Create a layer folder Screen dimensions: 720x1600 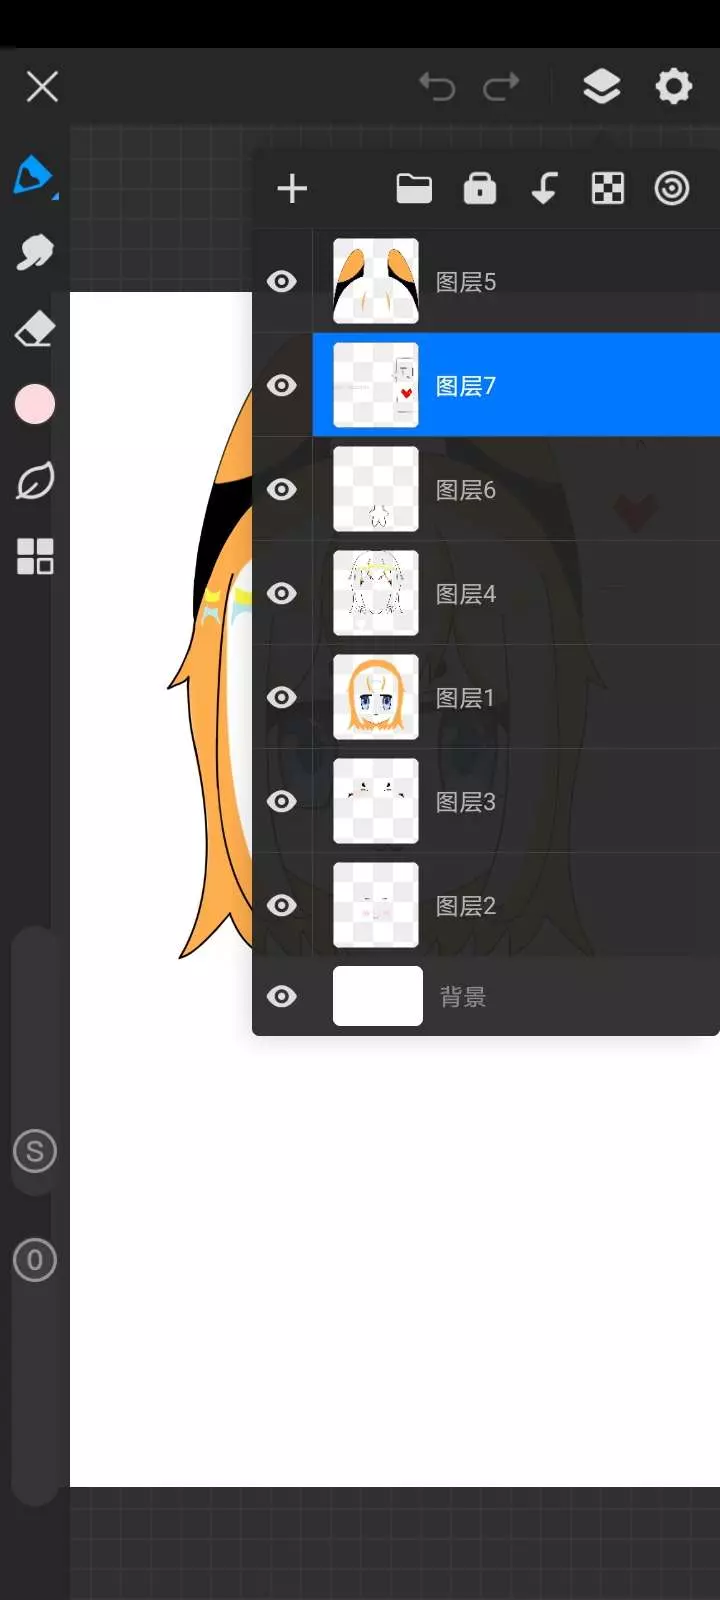point(414,188)
